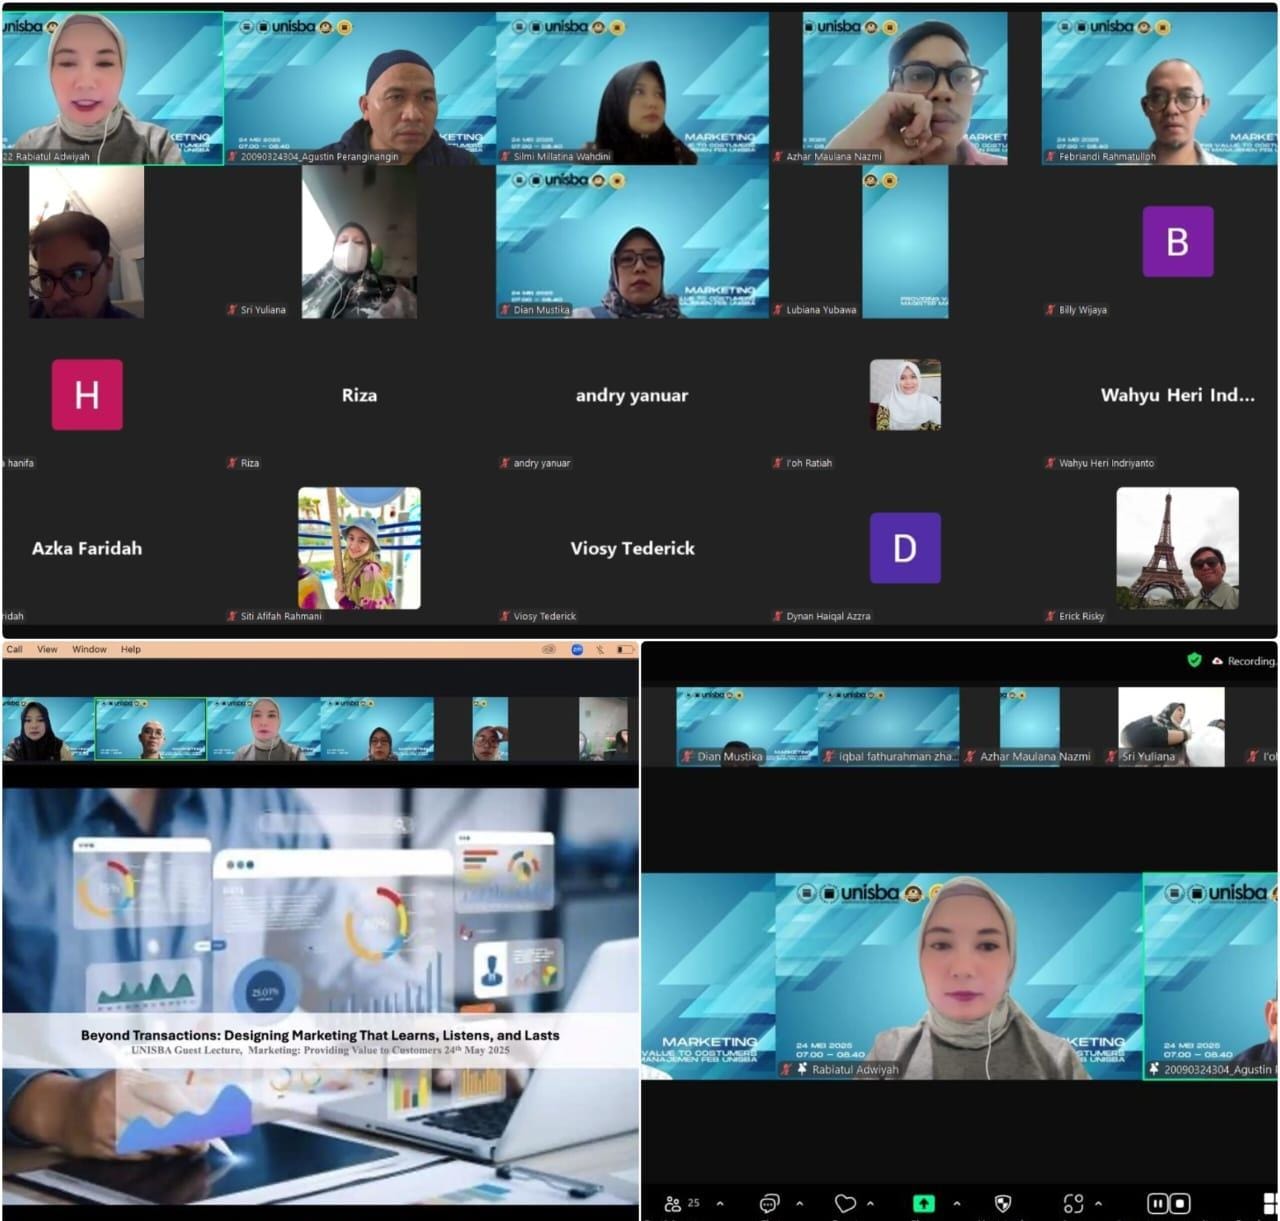The image size is (1280, 1221).
Task: Select Billy Wijaya's purple B avatar tile
Action: (x=1177, y=242)
